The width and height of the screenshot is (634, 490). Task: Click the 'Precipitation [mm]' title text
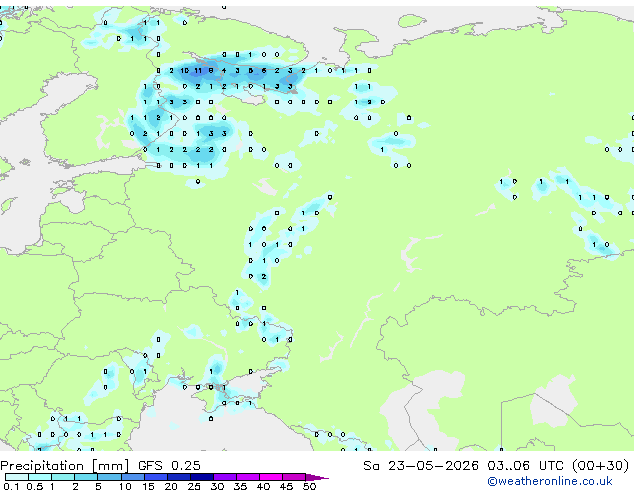coord(65,466)
